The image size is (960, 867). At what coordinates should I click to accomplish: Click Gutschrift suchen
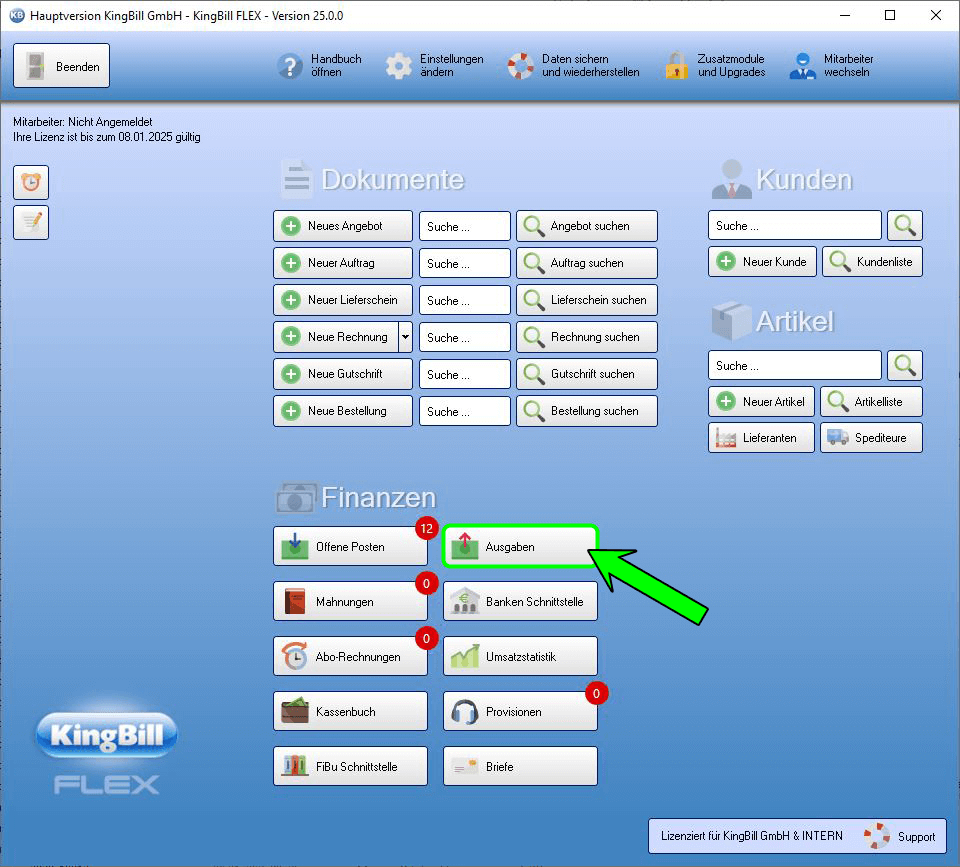point(587,374)
